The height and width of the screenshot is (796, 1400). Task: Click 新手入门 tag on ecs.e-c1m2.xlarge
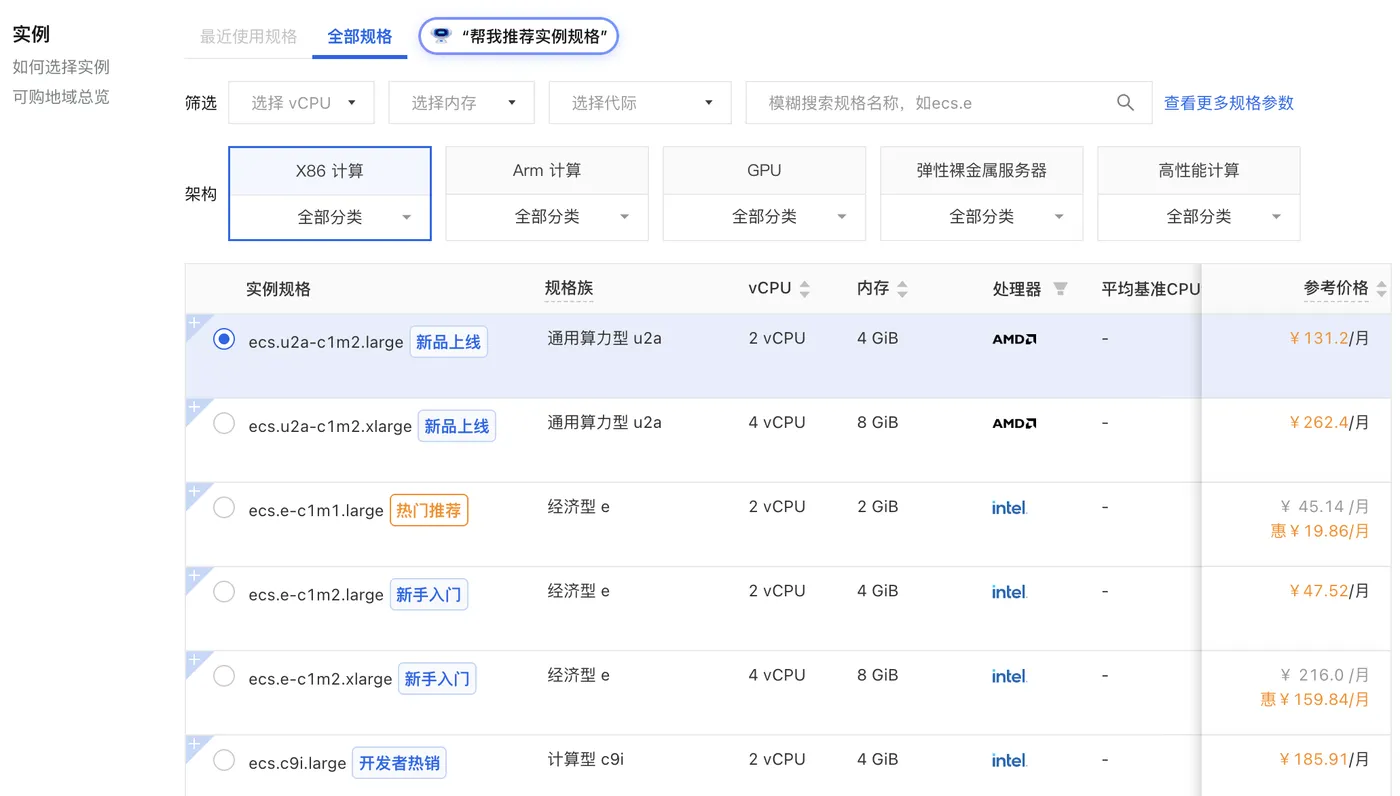pos(437,679)
